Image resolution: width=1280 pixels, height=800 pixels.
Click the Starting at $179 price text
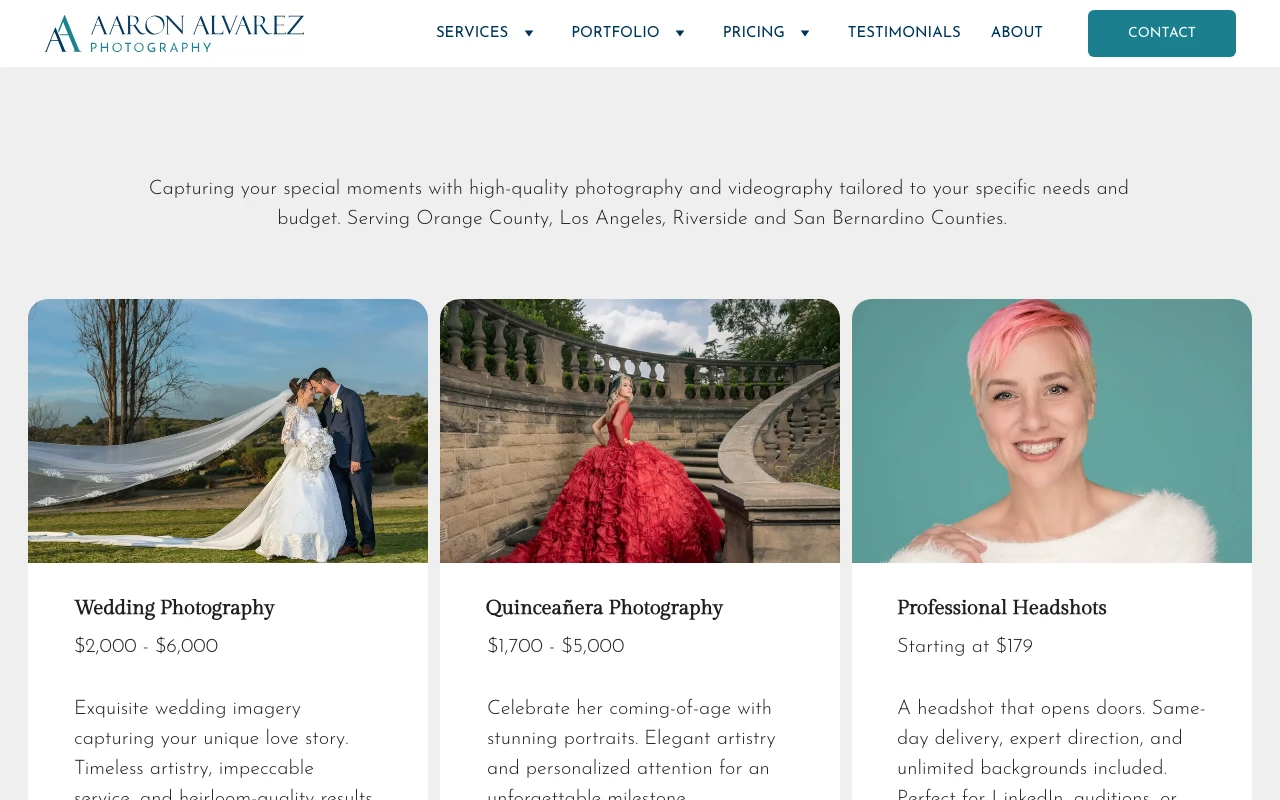[x=965, y=647]
